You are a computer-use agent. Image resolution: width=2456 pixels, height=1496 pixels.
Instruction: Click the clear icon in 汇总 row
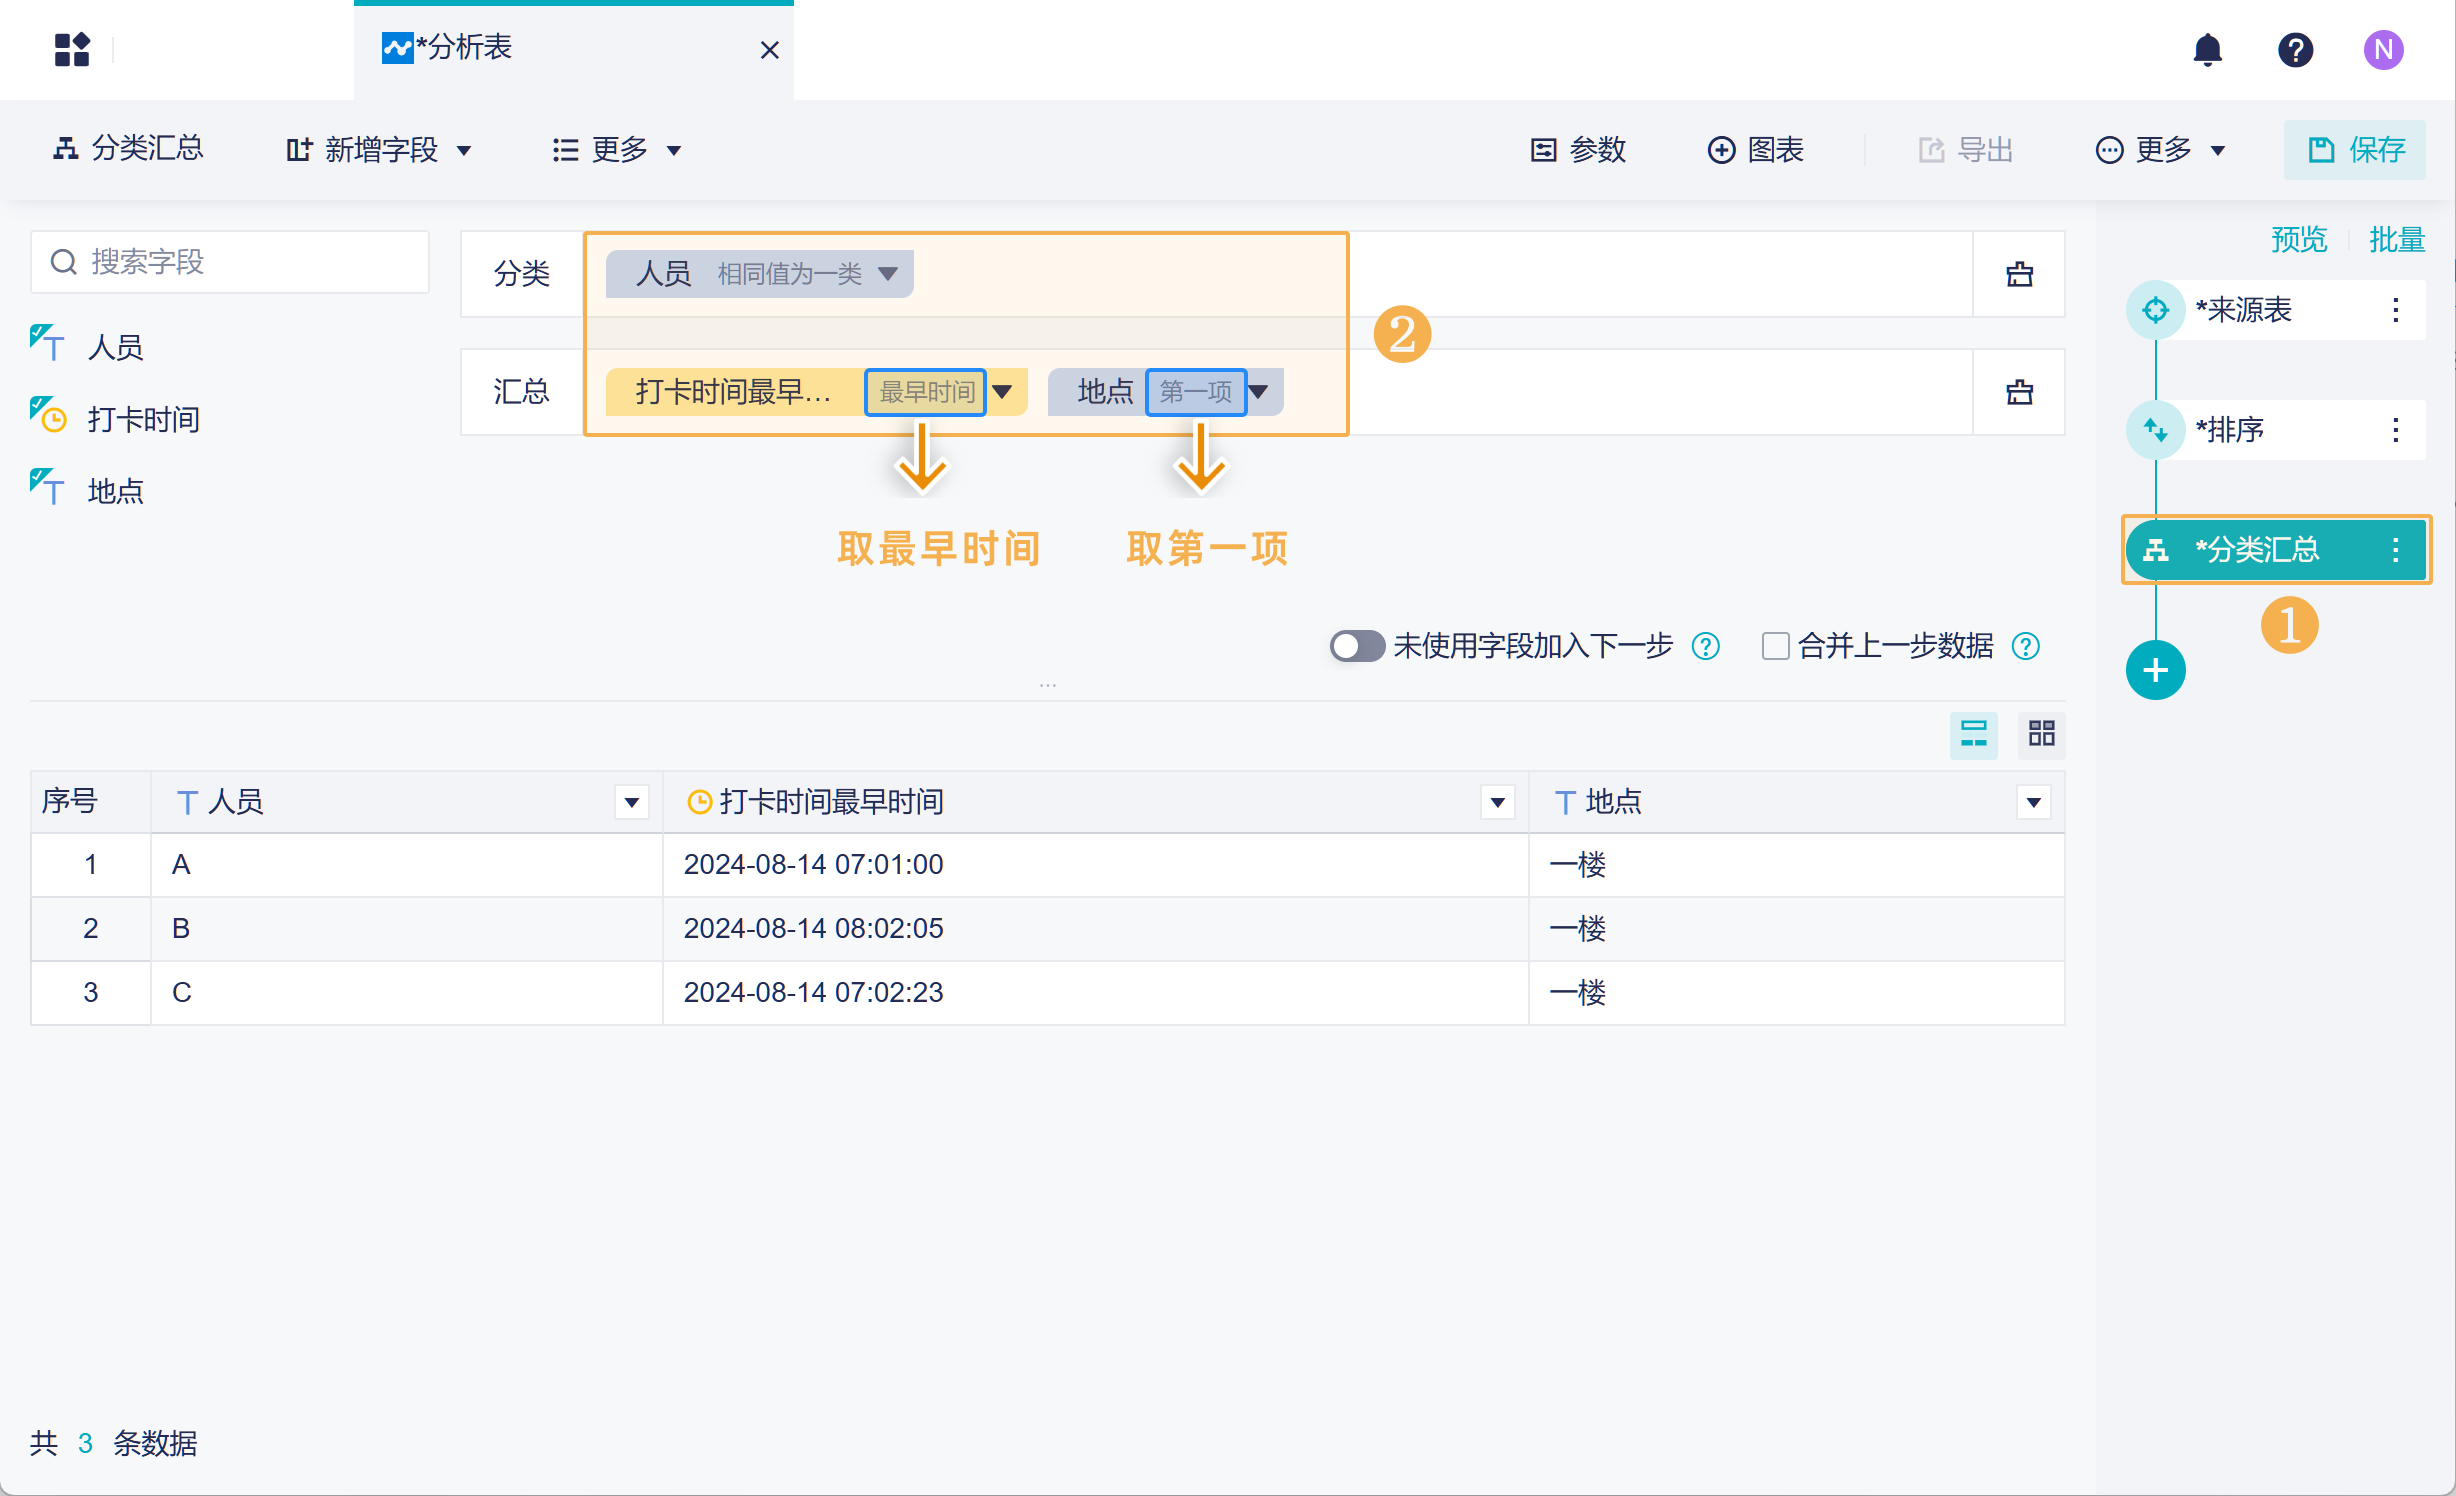click(2019, 392)
